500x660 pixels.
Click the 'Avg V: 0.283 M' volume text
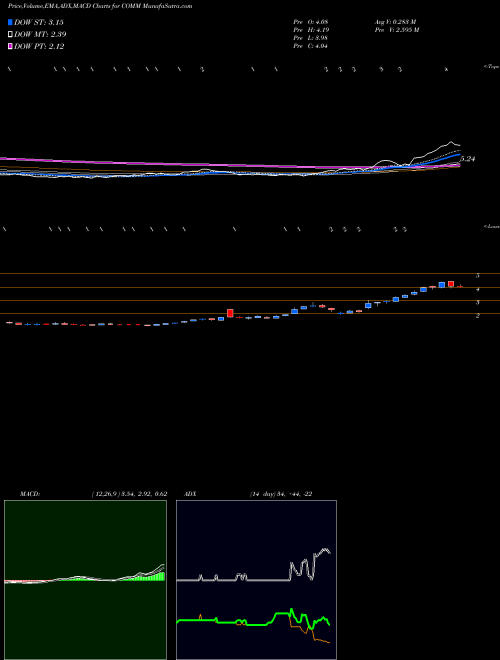[395, 22]
